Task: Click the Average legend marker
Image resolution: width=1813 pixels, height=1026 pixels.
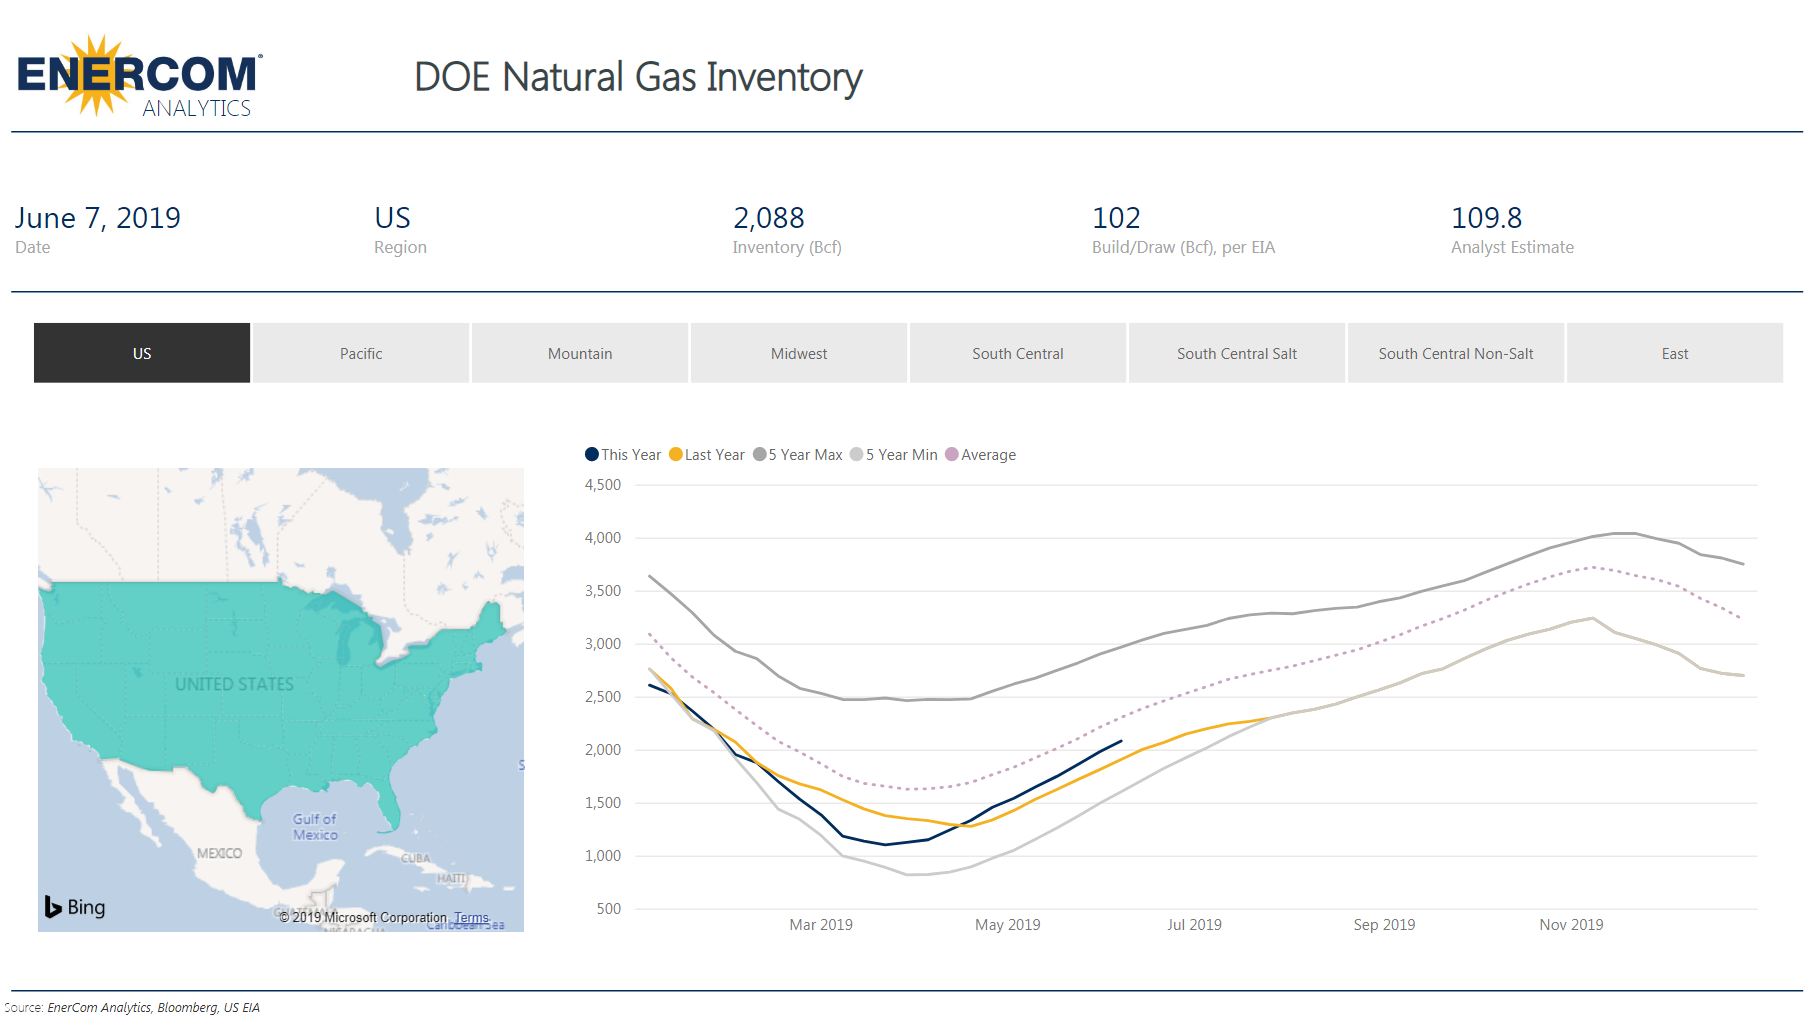Action: 952,455
